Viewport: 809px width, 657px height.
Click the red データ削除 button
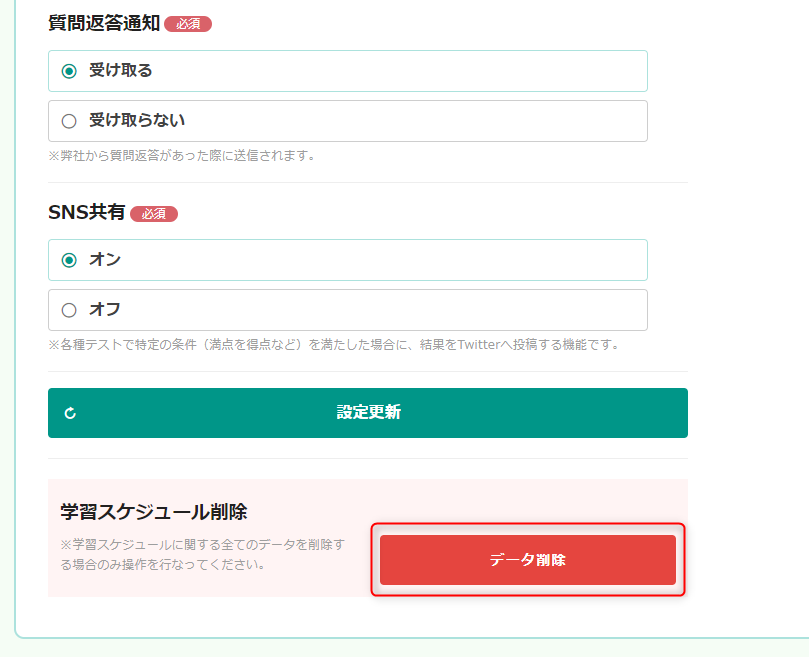[x=528, y=559]
